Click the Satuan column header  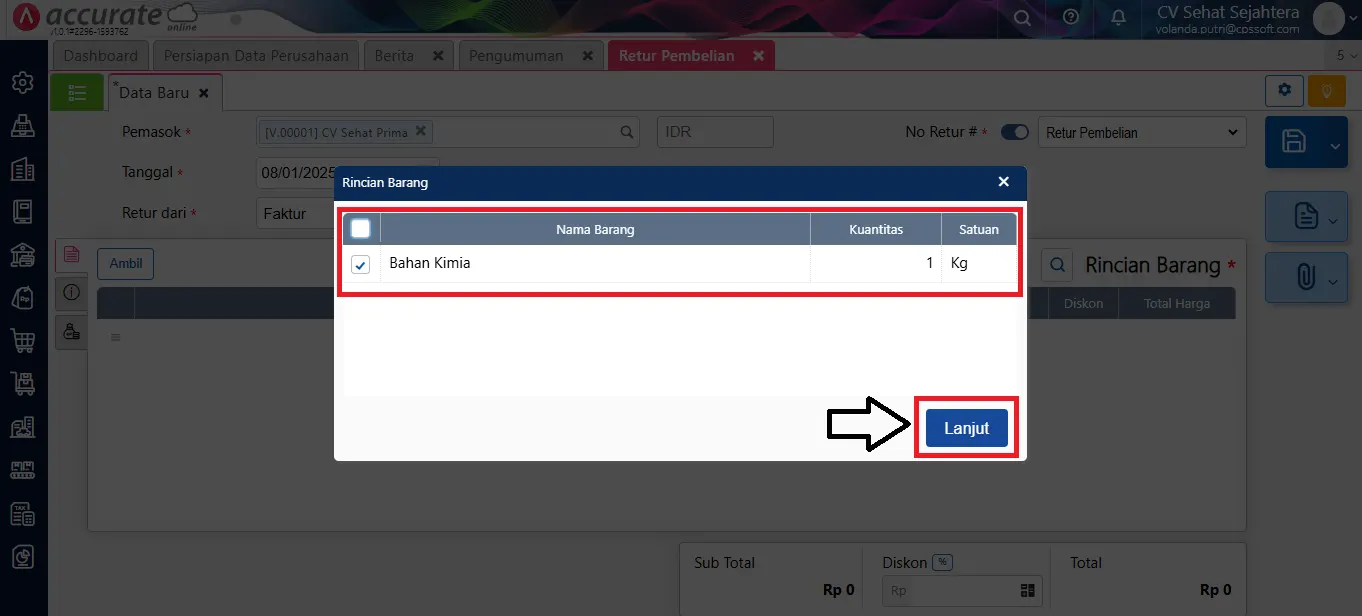(x=979, y=229)
